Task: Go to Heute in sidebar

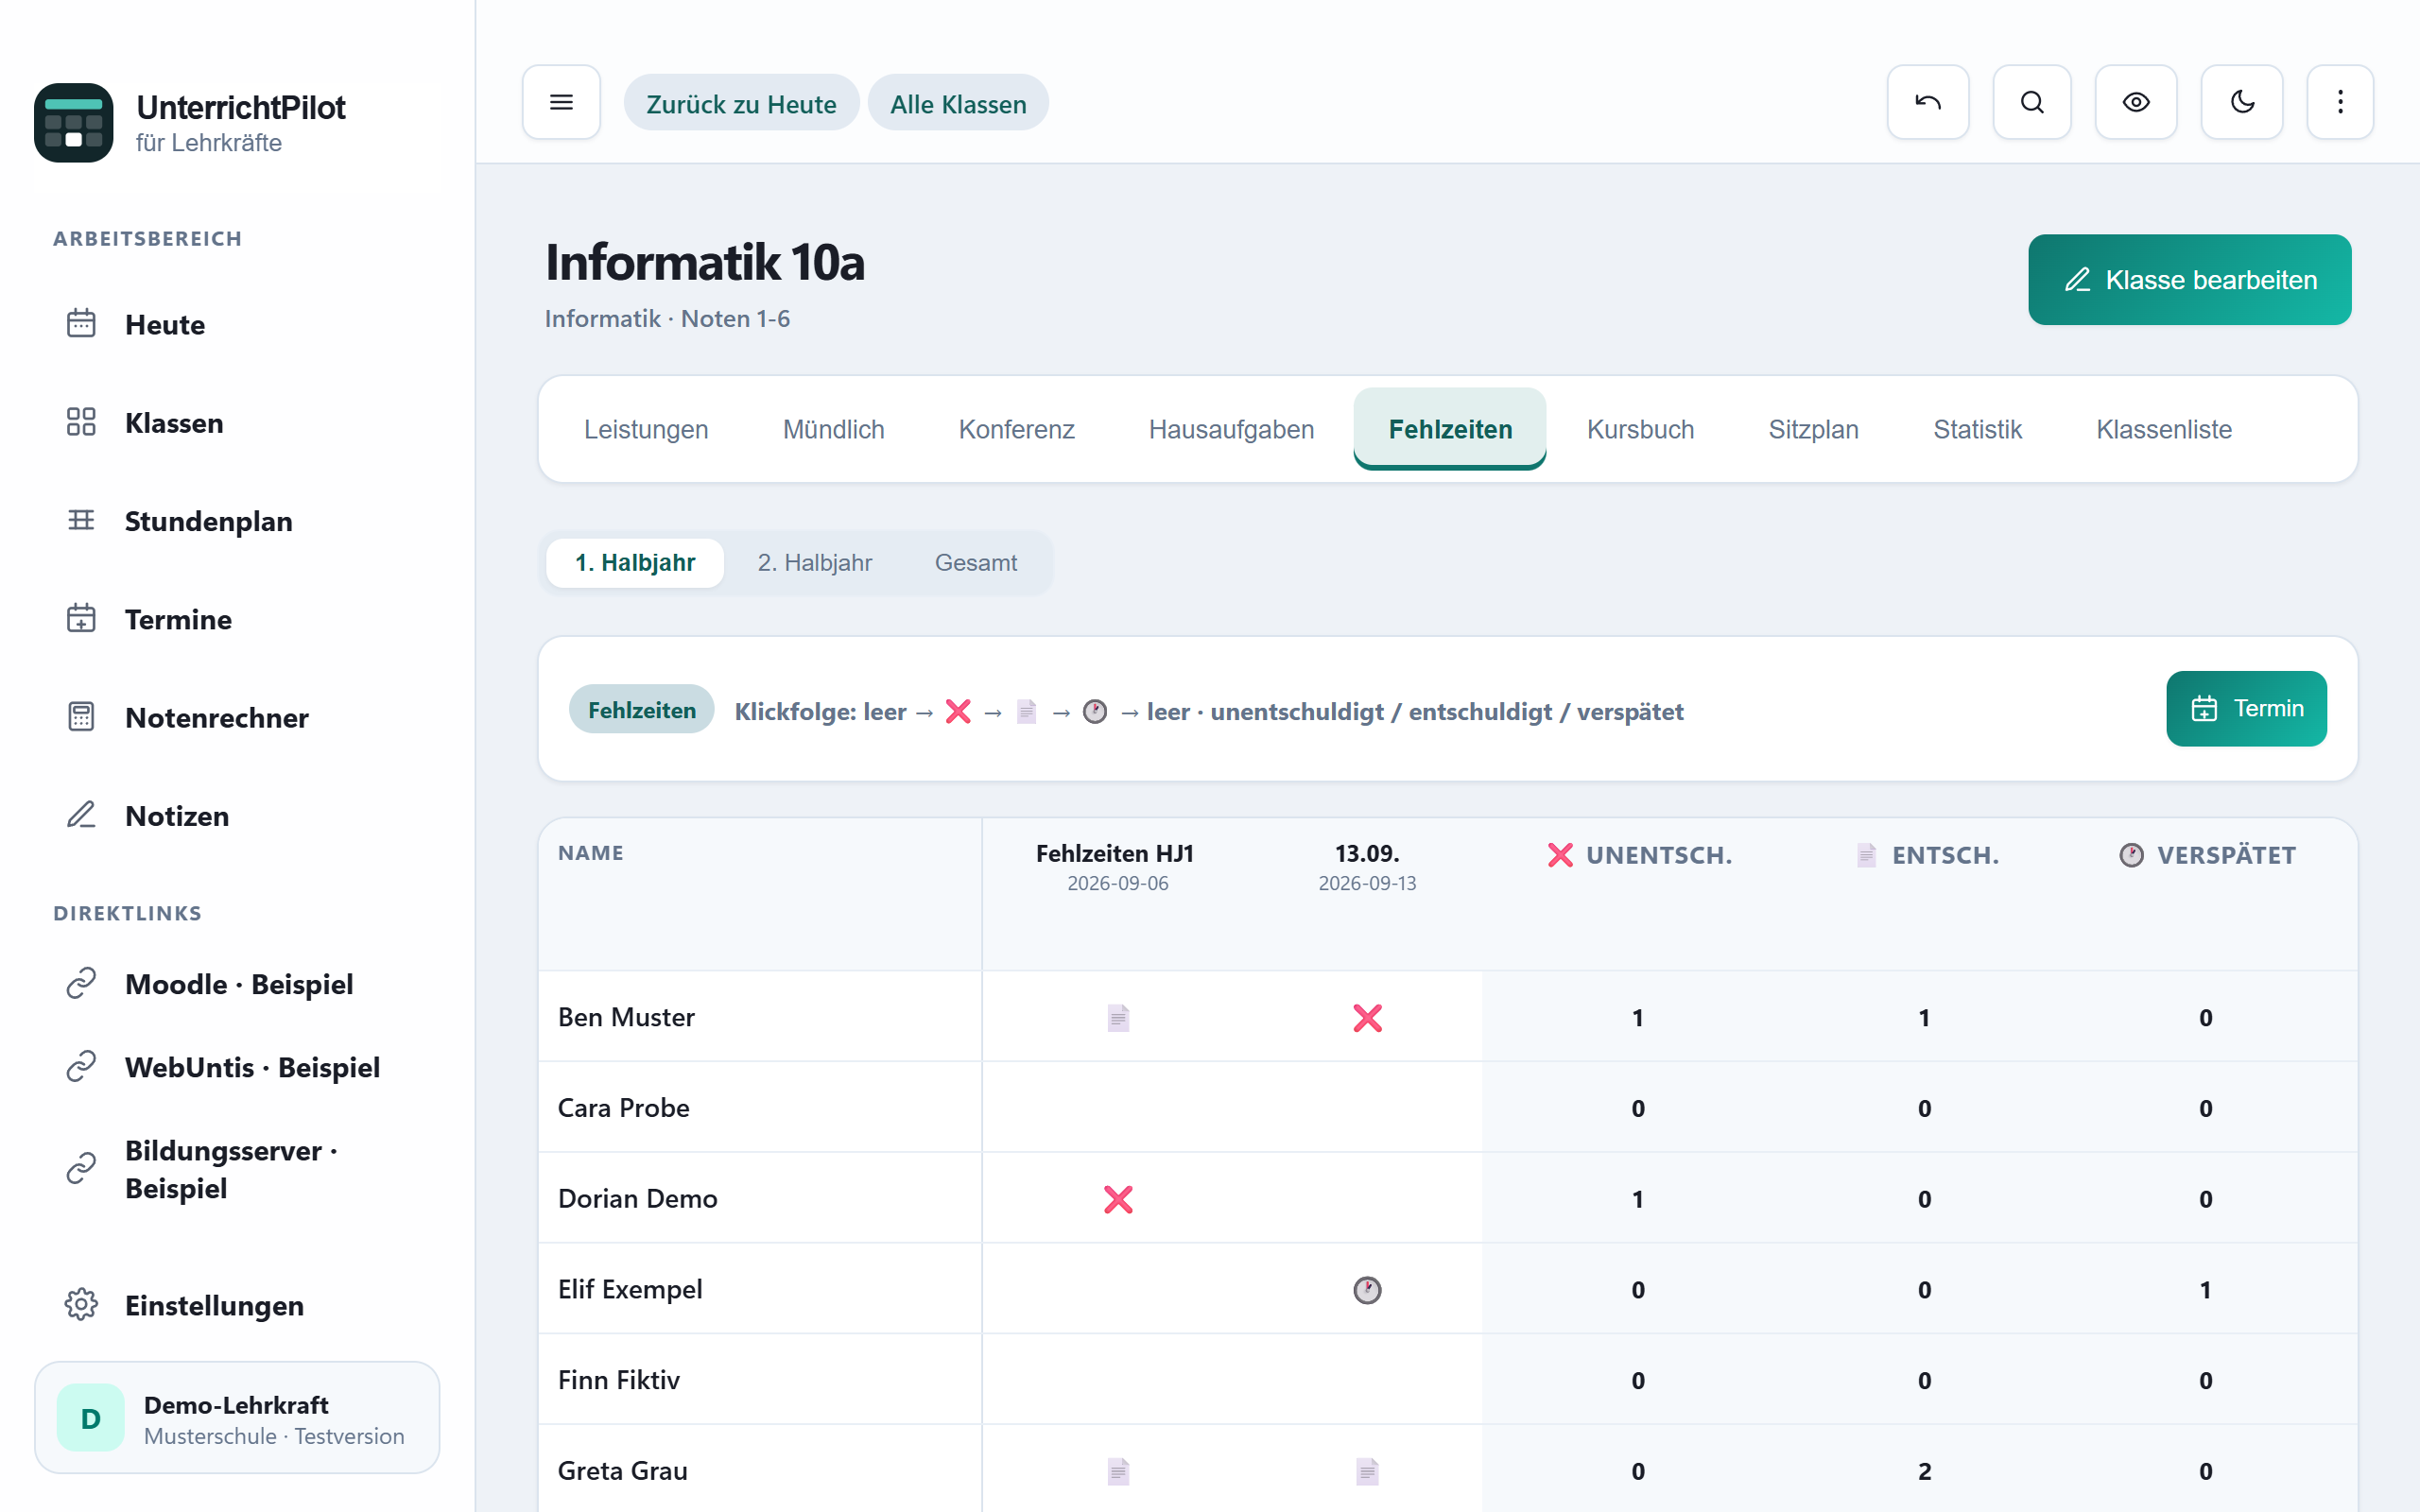Action: click(x=237, y=324)
